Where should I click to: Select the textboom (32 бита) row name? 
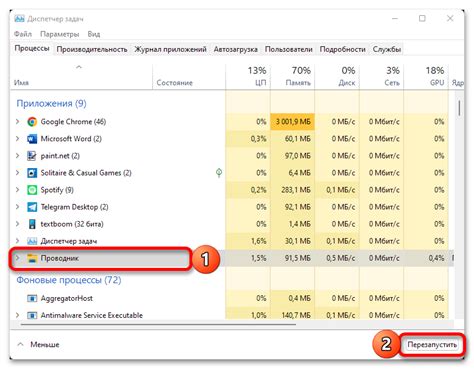point(72,224)
